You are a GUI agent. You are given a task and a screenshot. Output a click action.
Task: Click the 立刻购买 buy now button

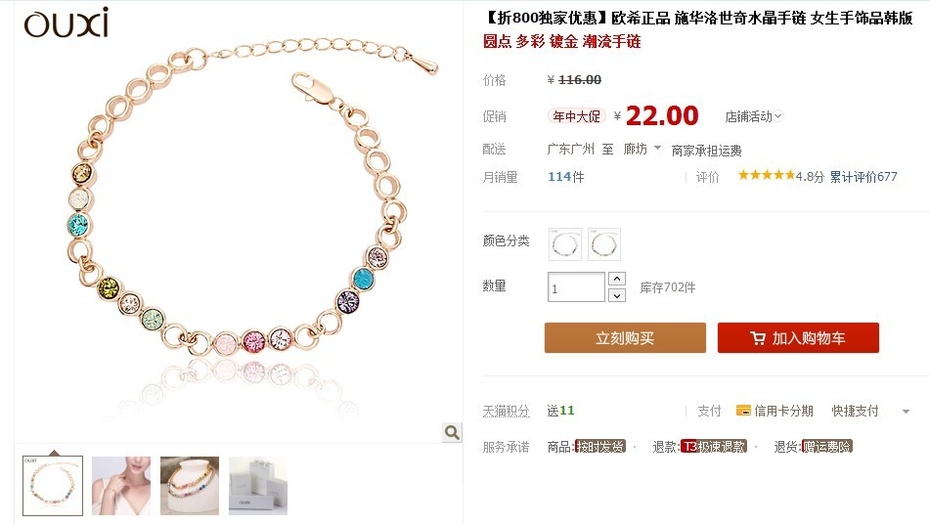point(625,338)
